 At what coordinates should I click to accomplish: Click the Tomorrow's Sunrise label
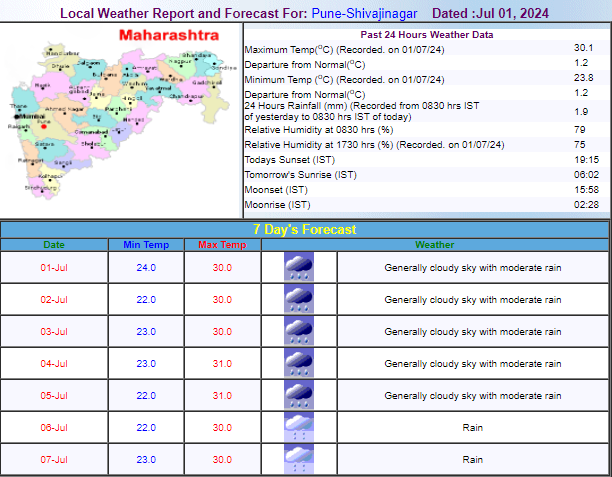[x=301, y=174]
